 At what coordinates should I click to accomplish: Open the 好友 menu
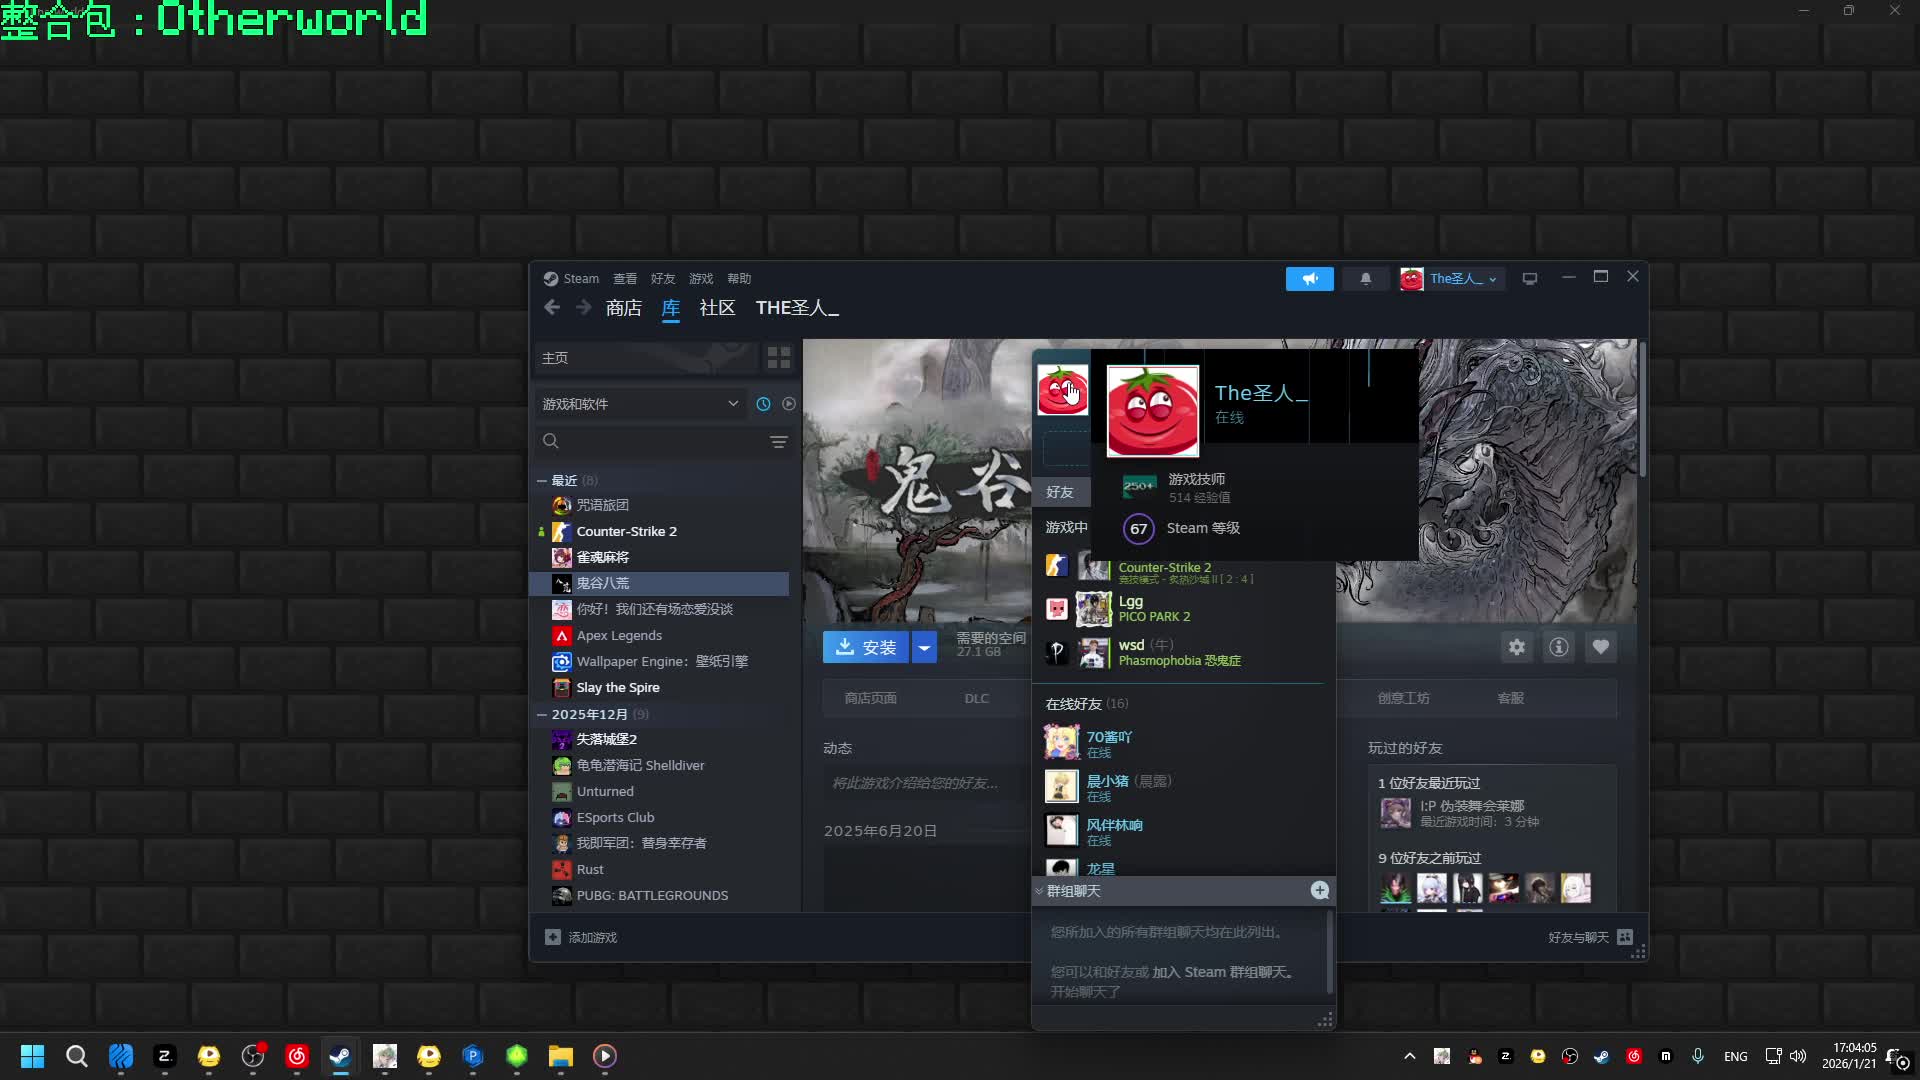click(662, 279)
